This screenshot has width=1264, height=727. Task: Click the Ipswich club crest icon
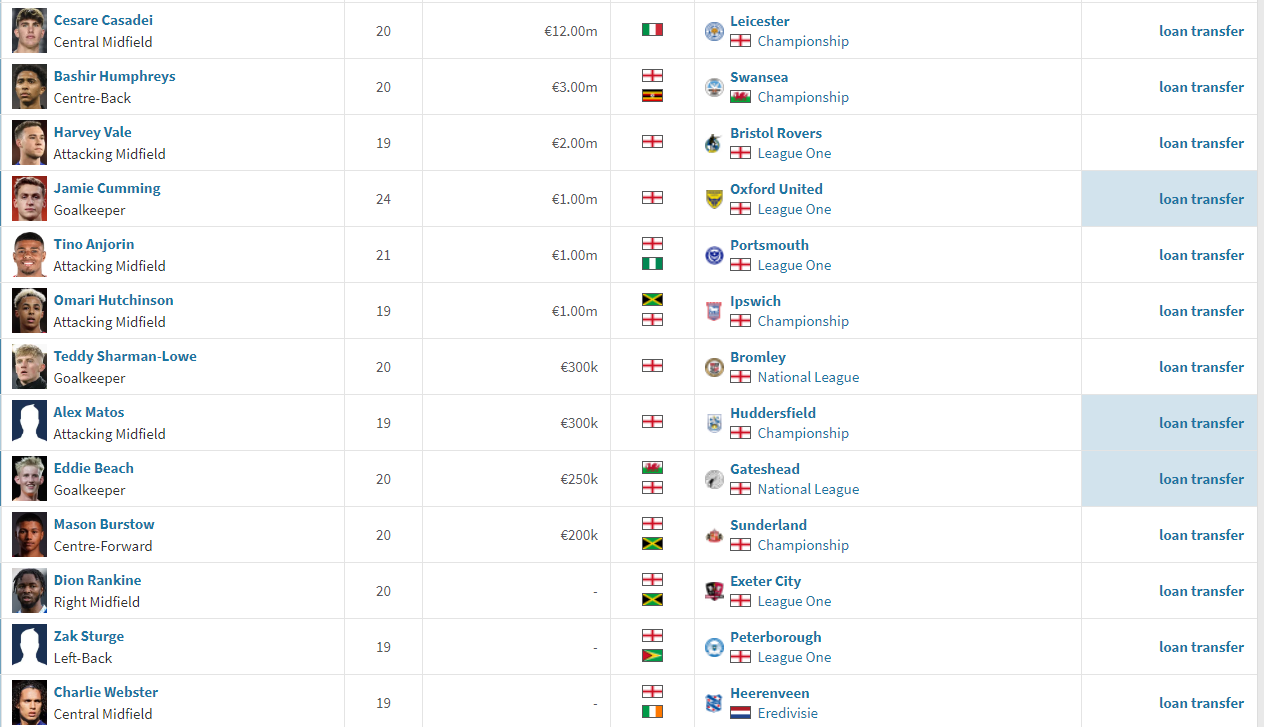[713, 311]
